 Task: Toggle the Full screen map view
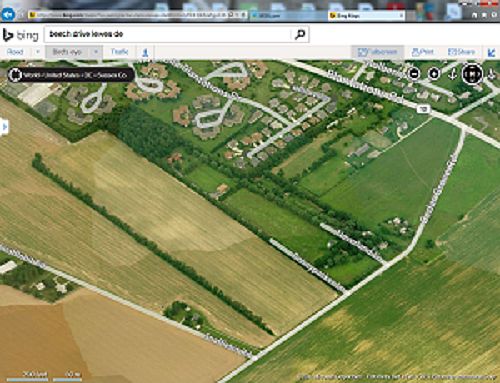click(x=377, y=52)
